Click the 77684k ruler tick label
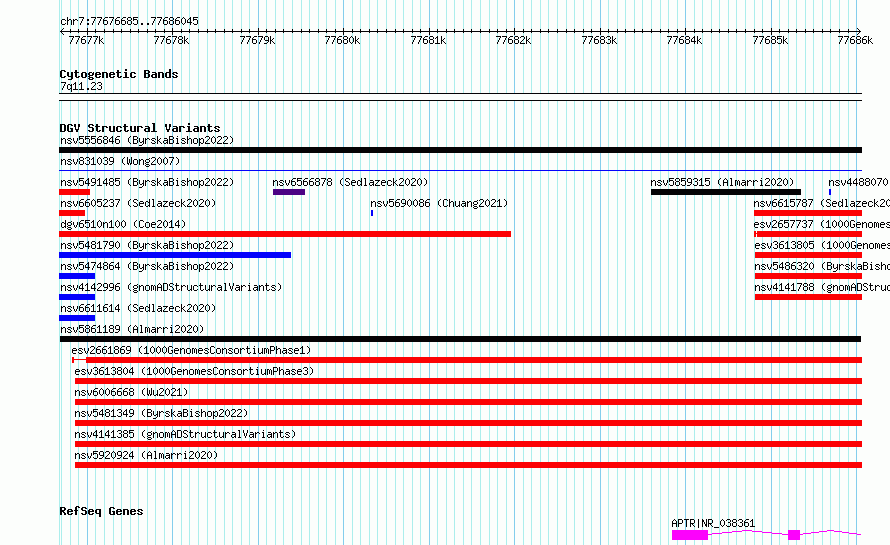Screen dimensions: 890x545 pos(684,40)
